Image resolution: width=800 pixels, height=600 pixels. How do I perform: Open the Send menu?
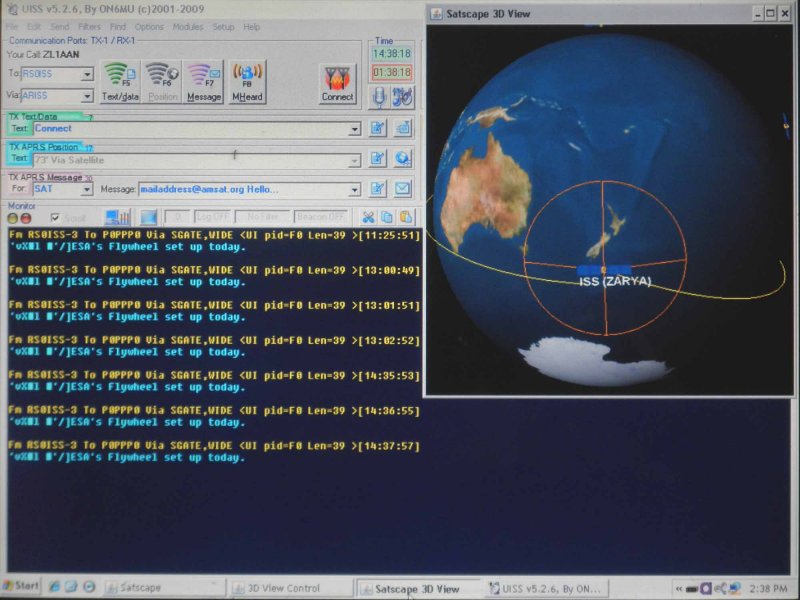point(59,27)
